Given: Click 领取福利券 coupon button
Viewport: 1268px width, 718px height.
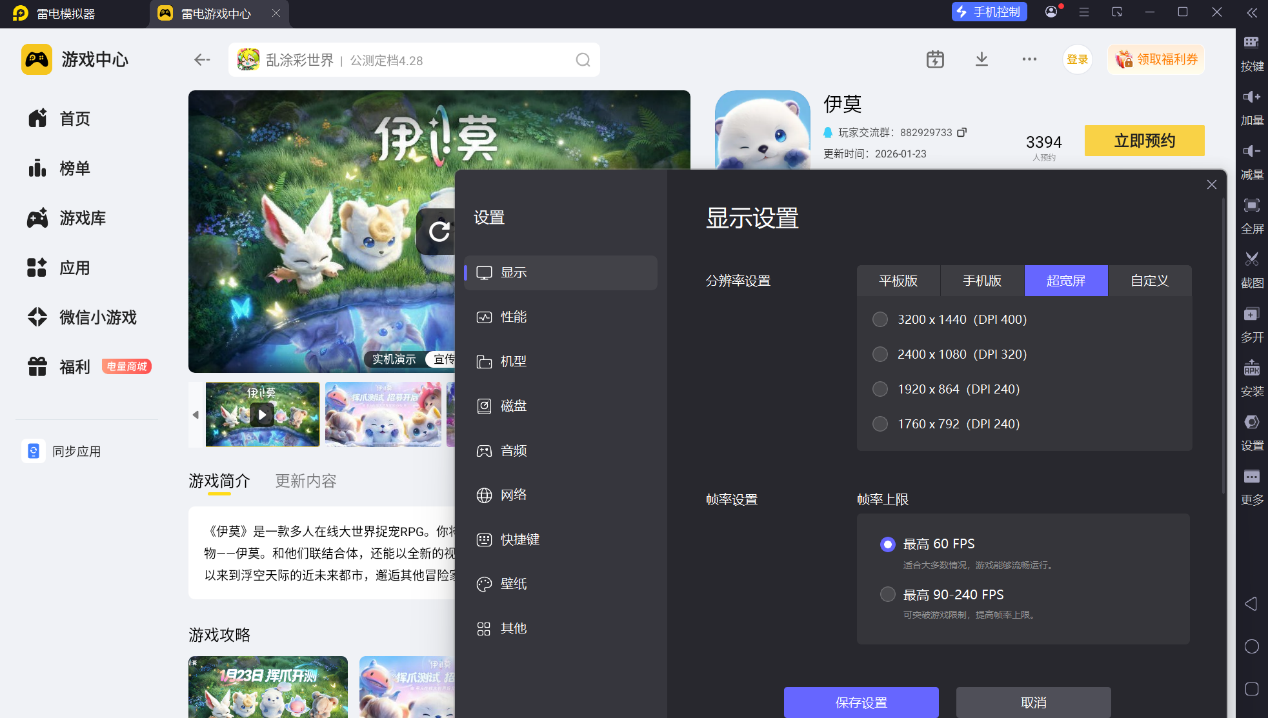Looking at the screenshot, I should [x=1156, y=59].
